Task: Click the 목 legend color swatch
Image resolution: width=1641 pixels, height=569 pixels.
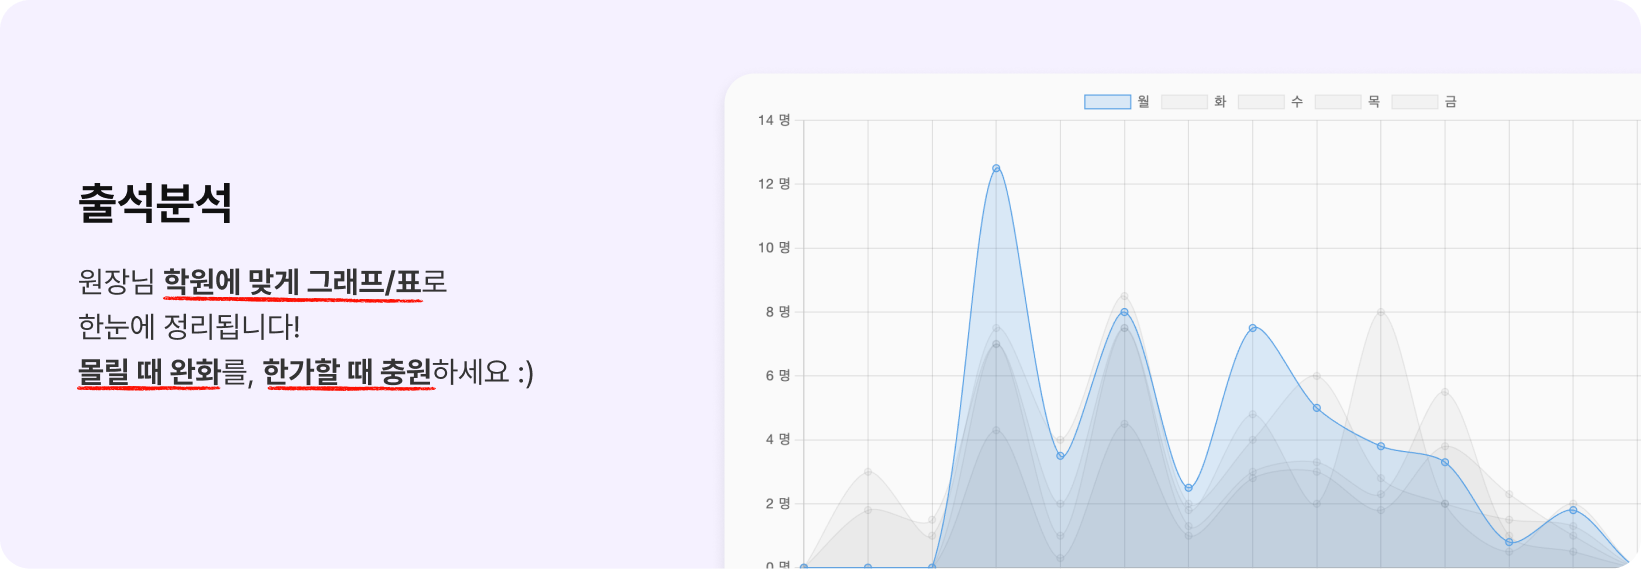Action: 1338,102
